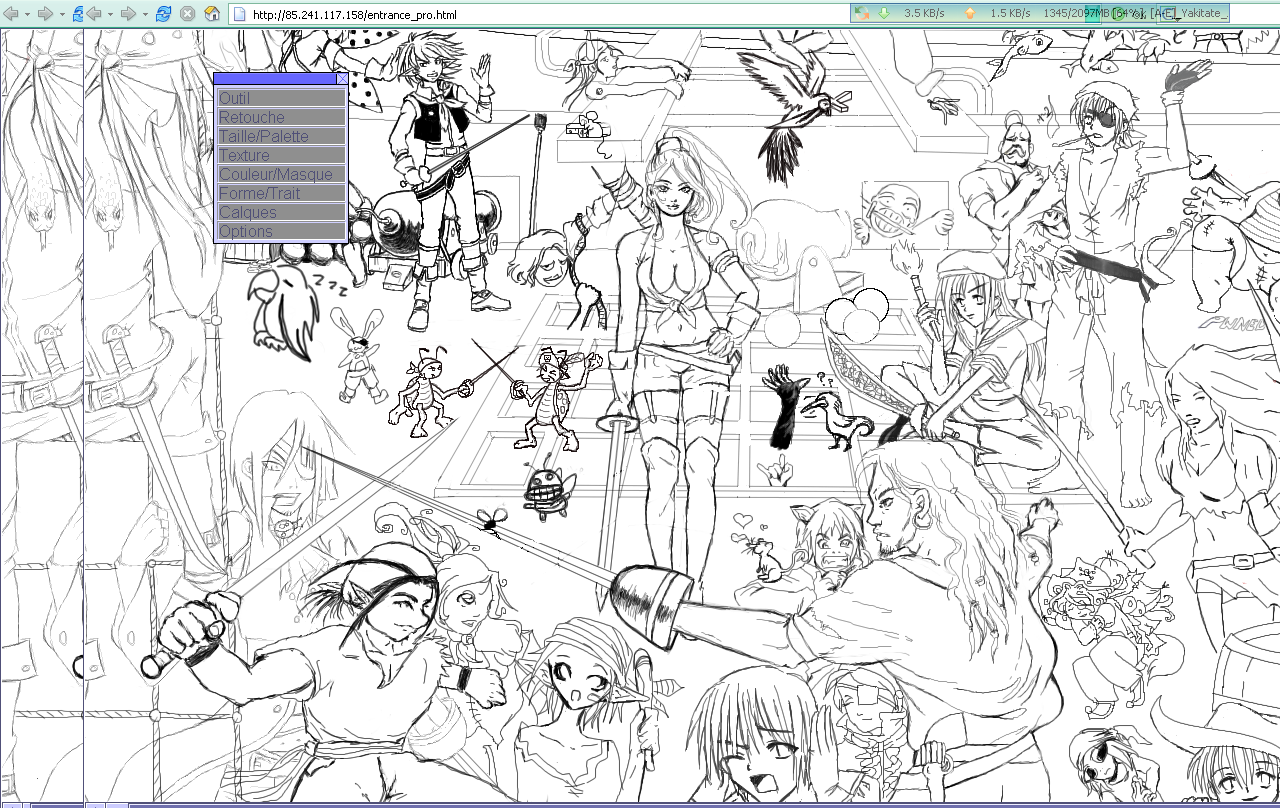Viewport: 1287px width, 808px height.
Task: Click the Stop loading icon
Action: click(187, 14)
